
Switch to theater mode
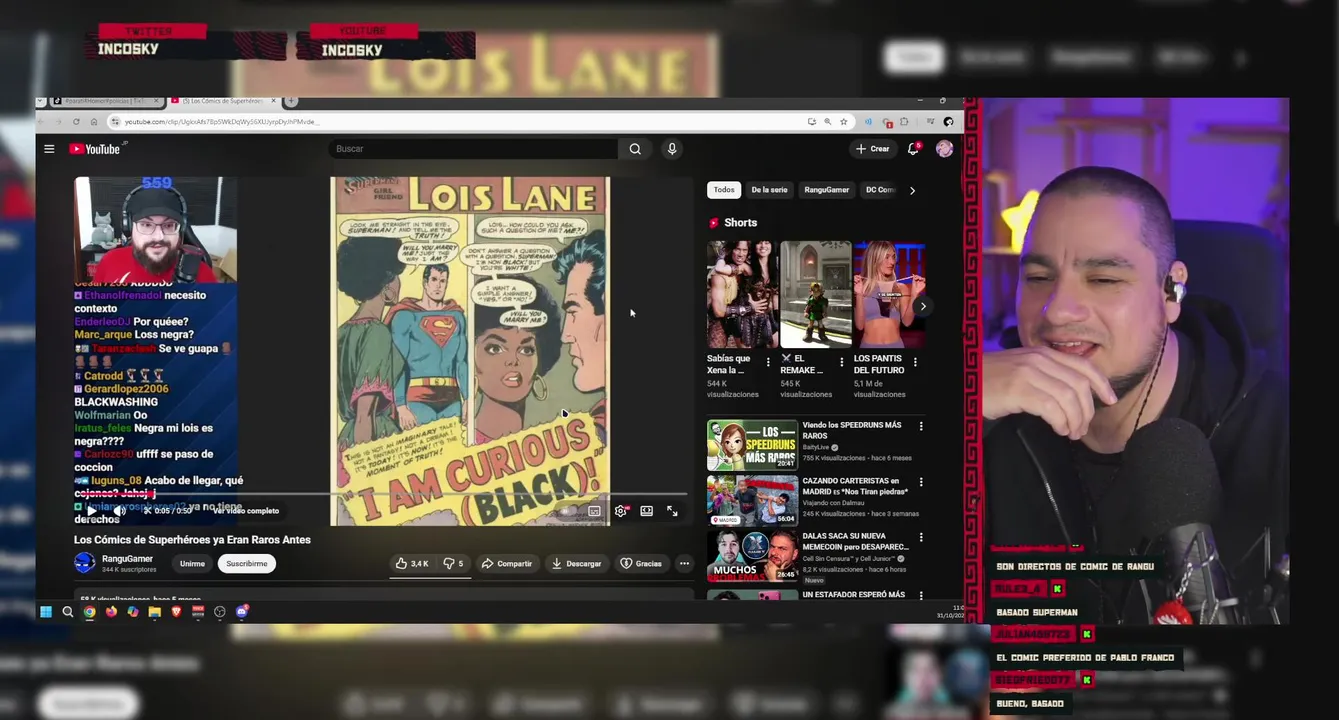pyautogui.click(x=647, y=511)
